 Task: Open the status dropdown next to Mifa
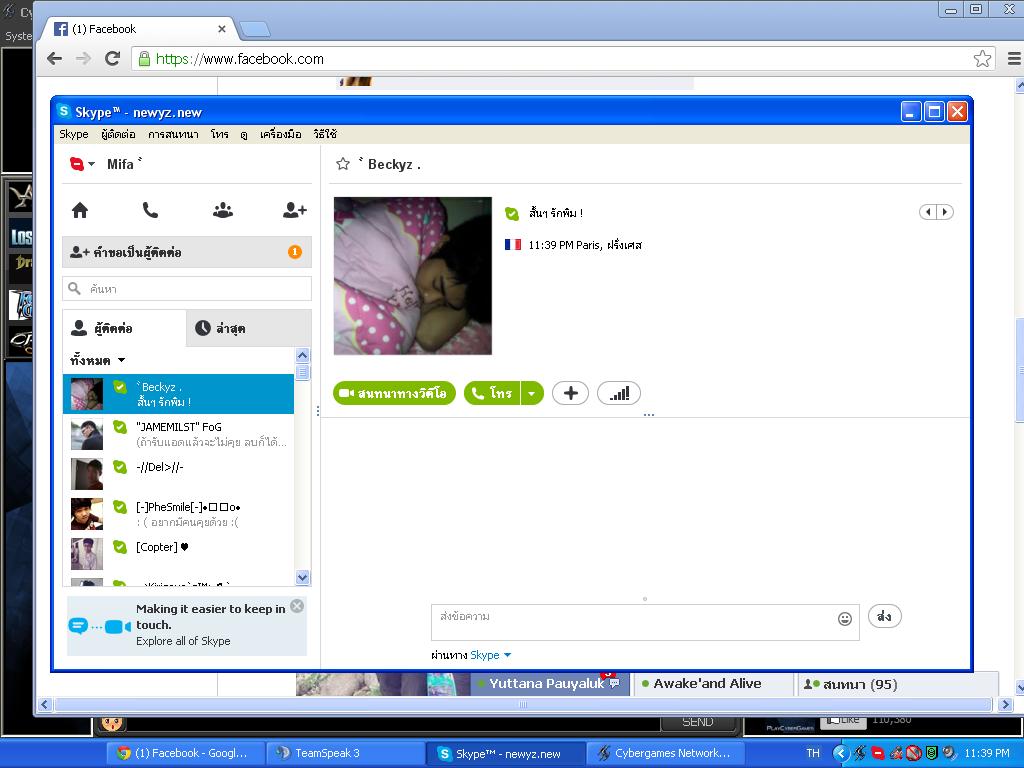pos(92,164)
